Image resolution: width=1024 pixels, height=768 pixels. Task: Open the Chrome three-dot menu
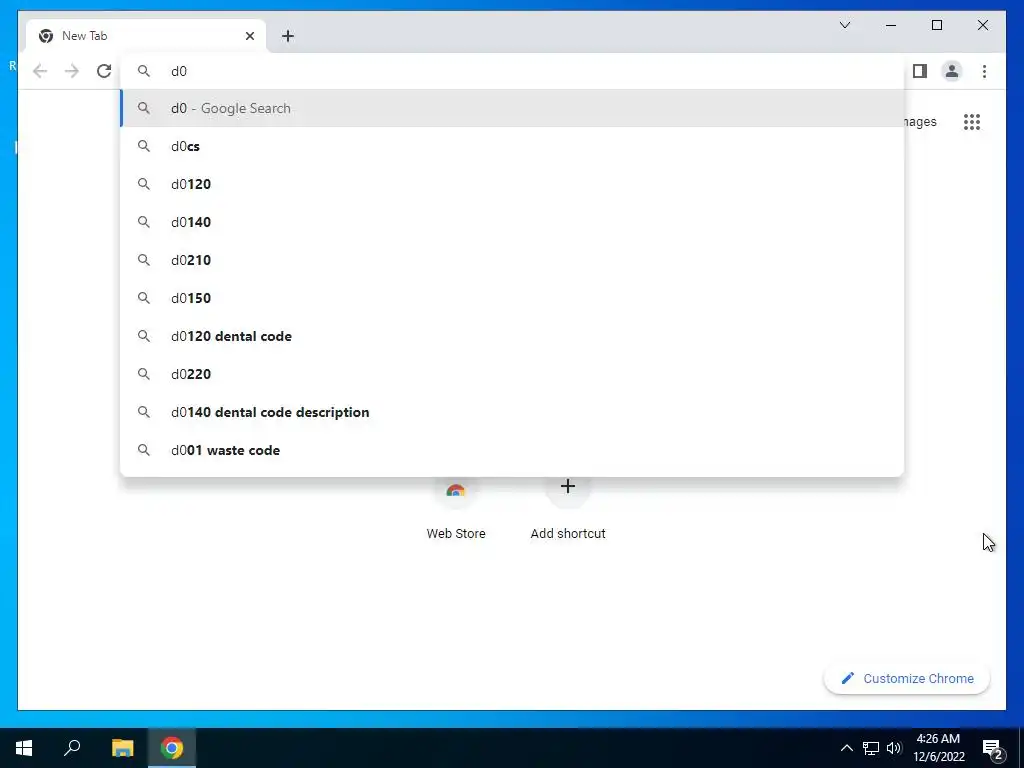pos(984,71)
